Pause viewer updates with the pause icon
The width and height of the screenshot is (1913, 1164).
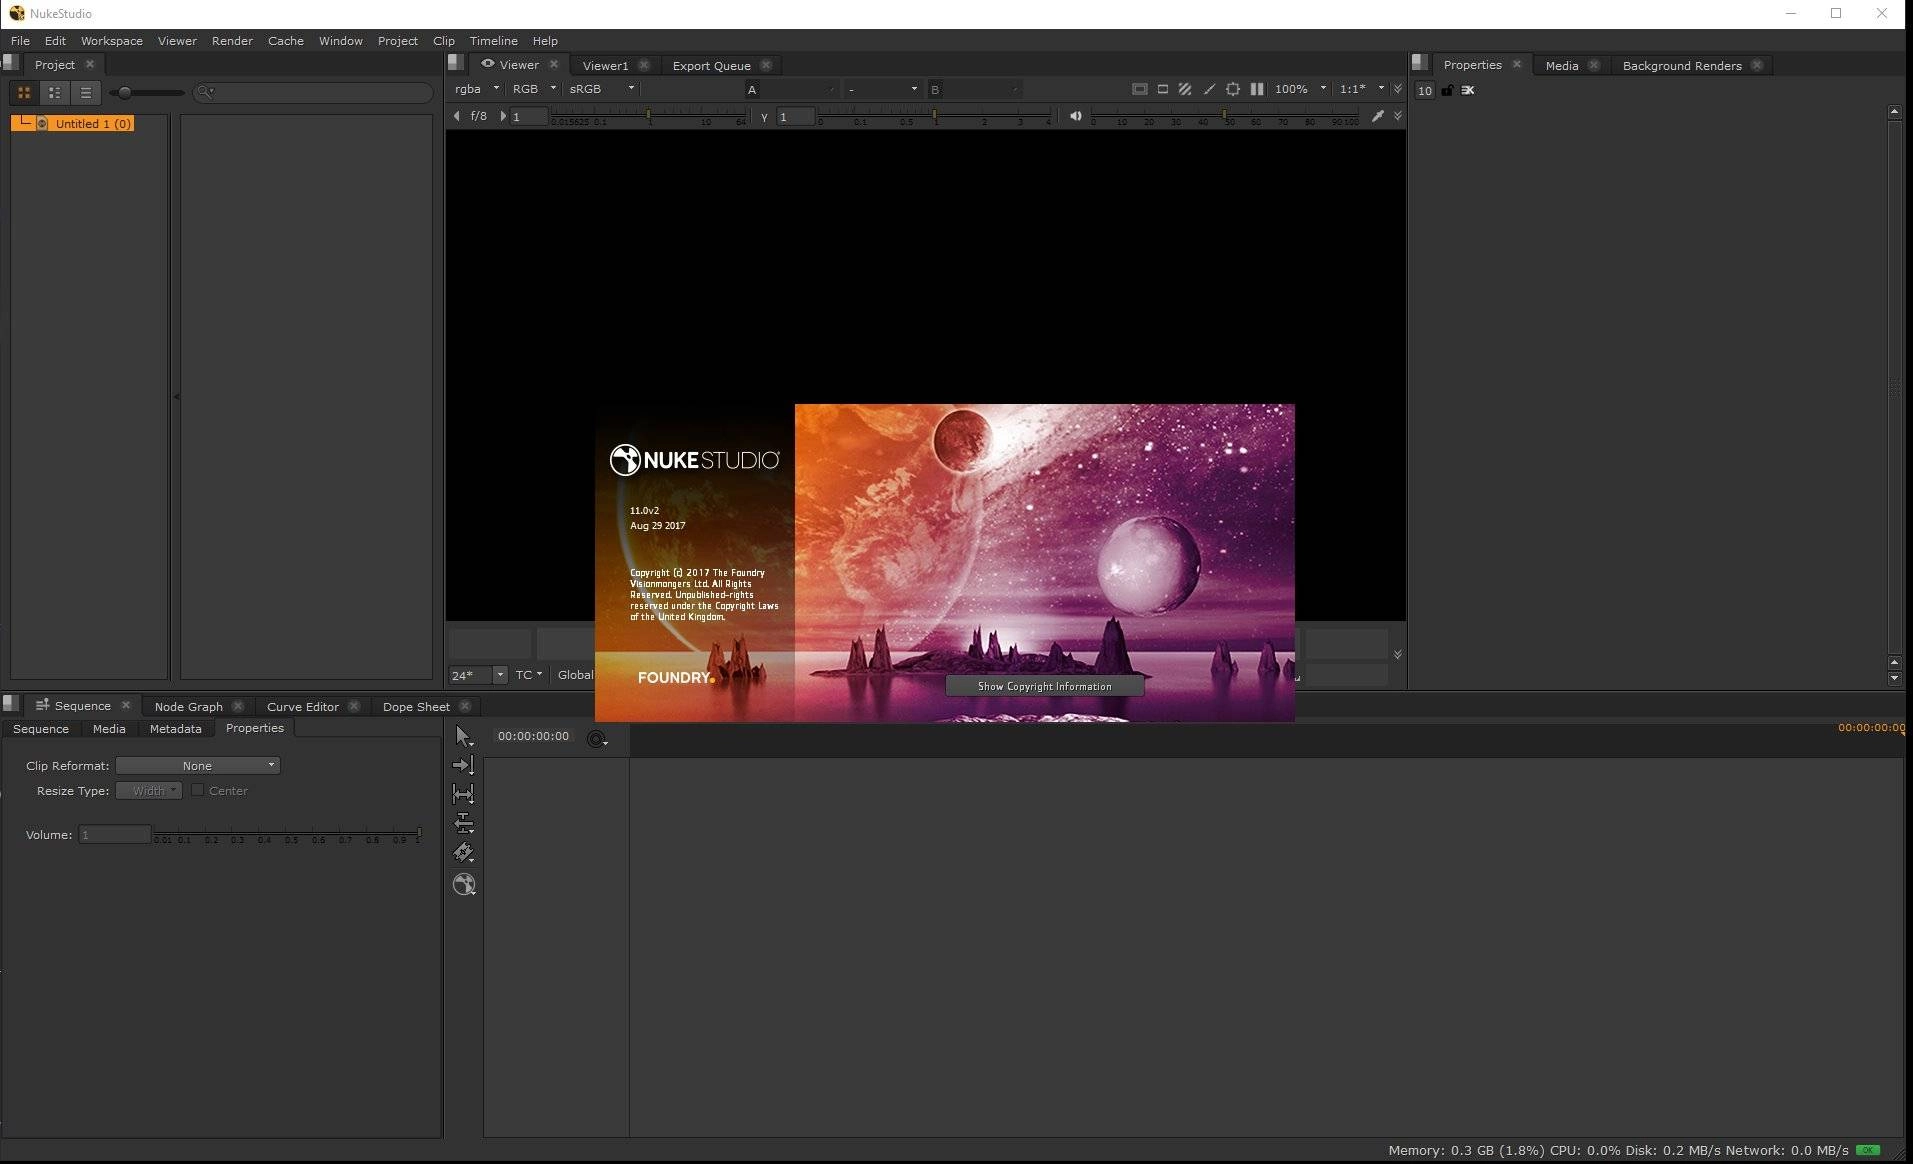pyautogui.click(x=1257, y=89)
